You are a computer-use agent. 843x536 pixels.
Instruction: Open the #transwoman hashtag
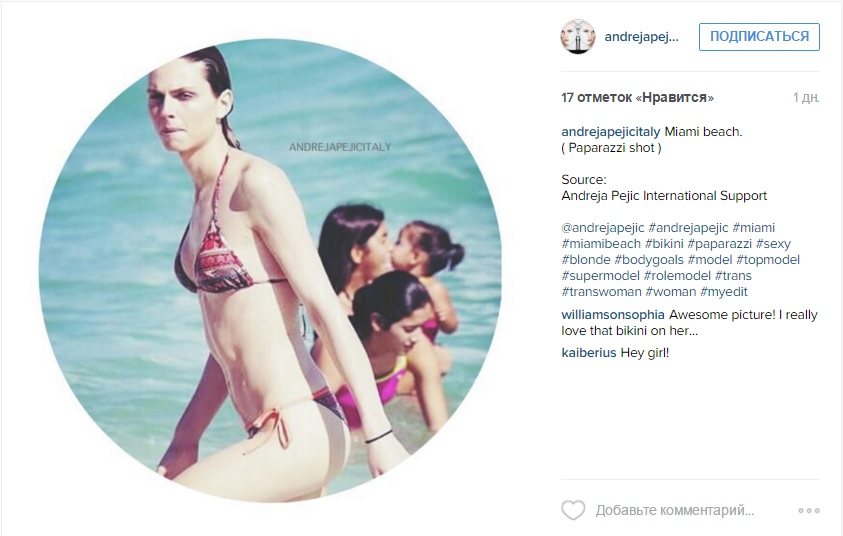click(602, 292)
